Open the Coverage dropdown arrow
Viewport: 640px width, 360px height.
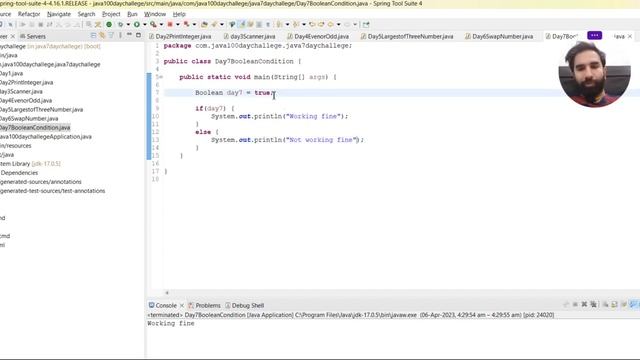tap(161, 24)
